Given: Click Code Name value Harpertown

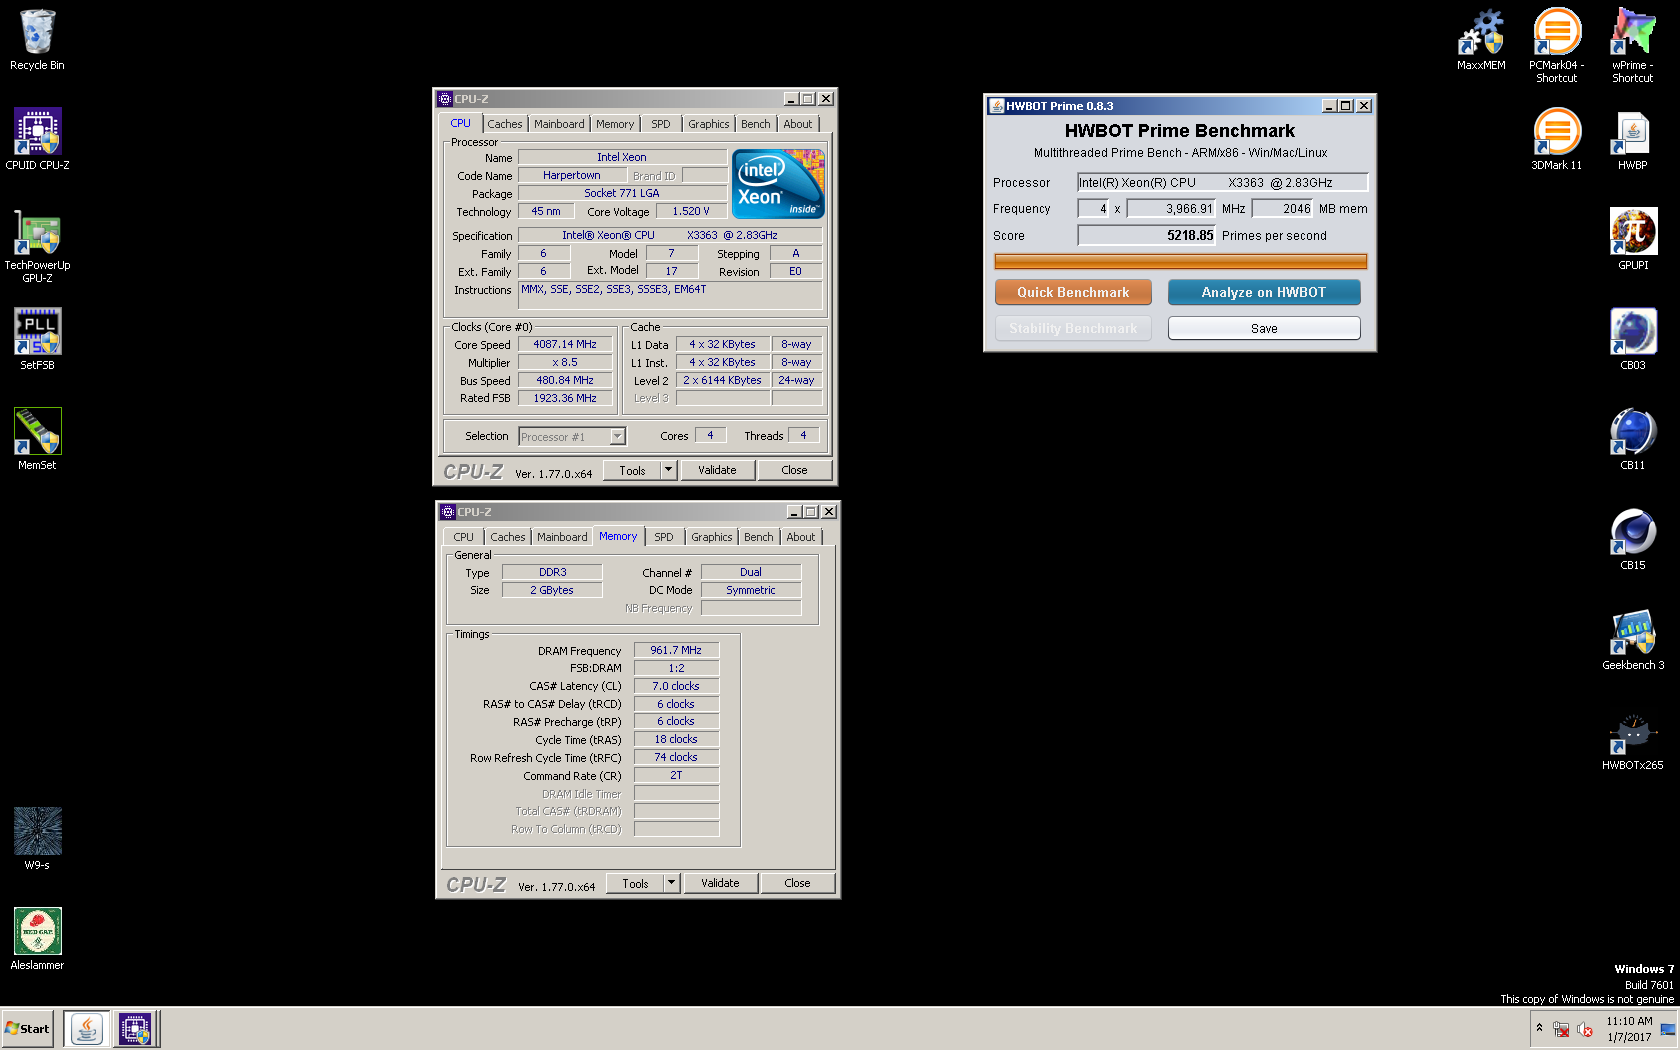Looking at the screenshot, I should tap(572, 175).
